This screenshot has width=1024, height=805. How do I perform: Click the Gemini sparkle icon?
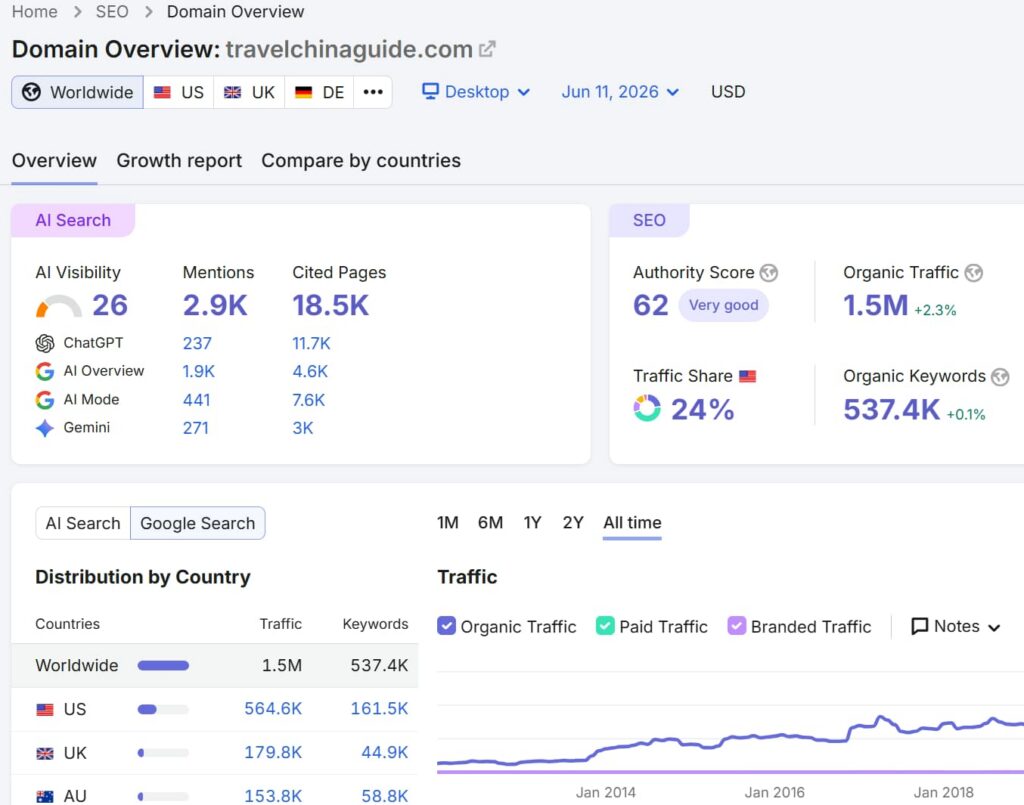click(44, 428)
